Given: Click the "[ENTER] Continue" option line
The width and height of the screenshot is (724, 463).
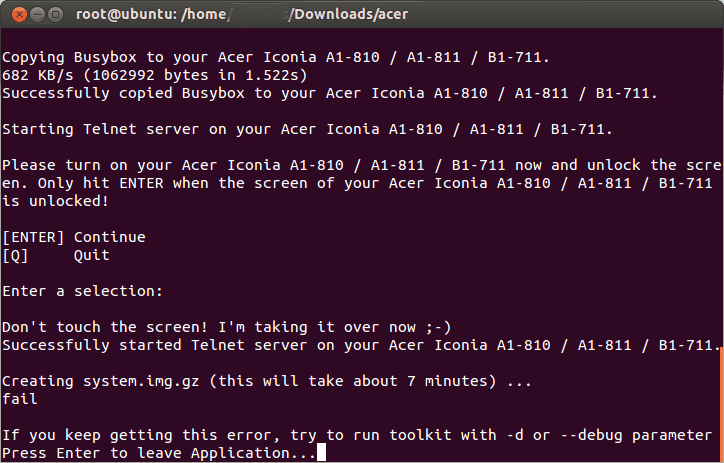Looking at the screenshot, I should click(74, 237).
